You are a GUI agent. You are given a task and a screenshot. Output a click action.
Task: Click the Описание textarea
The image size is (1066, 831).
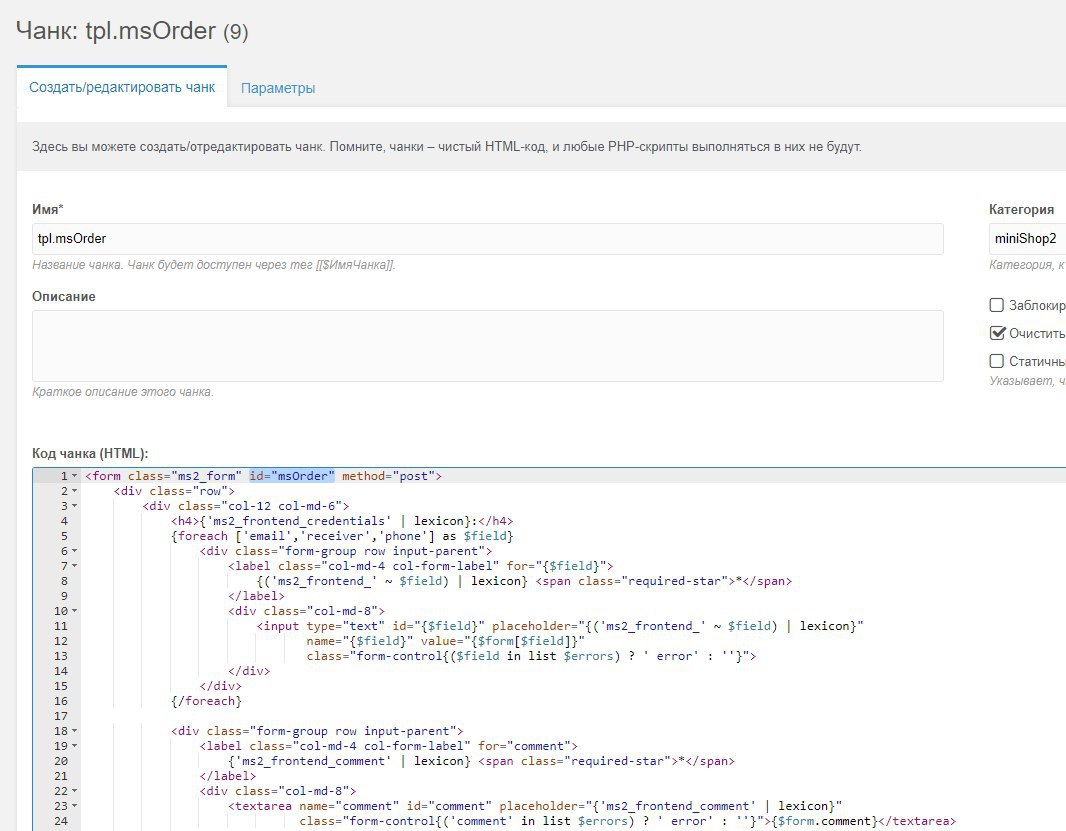click(487, 346)
